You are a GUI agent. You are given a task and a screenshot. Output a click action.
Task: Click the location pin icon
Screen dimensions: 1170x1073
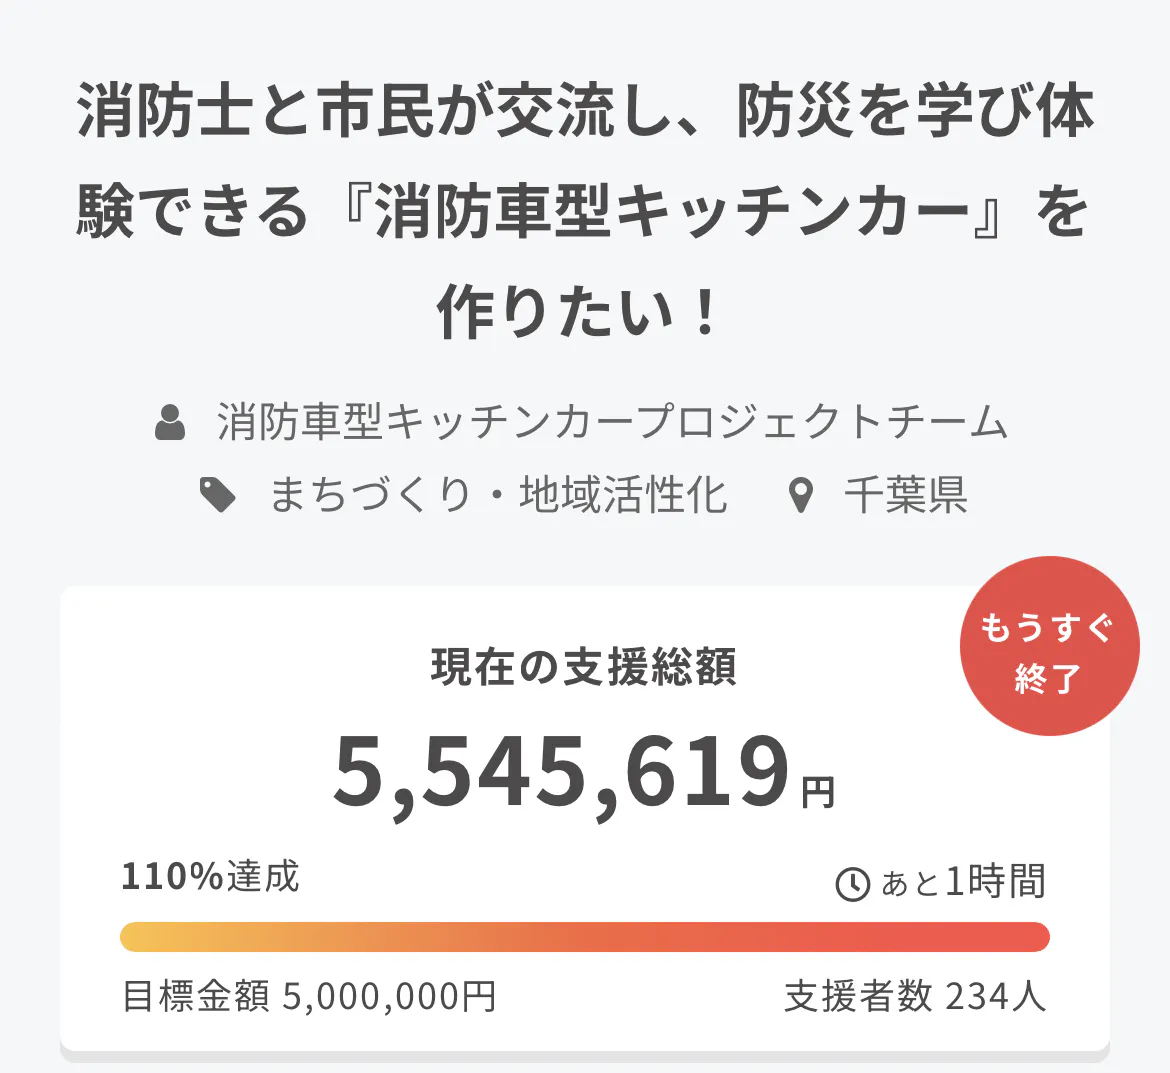[800, 495]
